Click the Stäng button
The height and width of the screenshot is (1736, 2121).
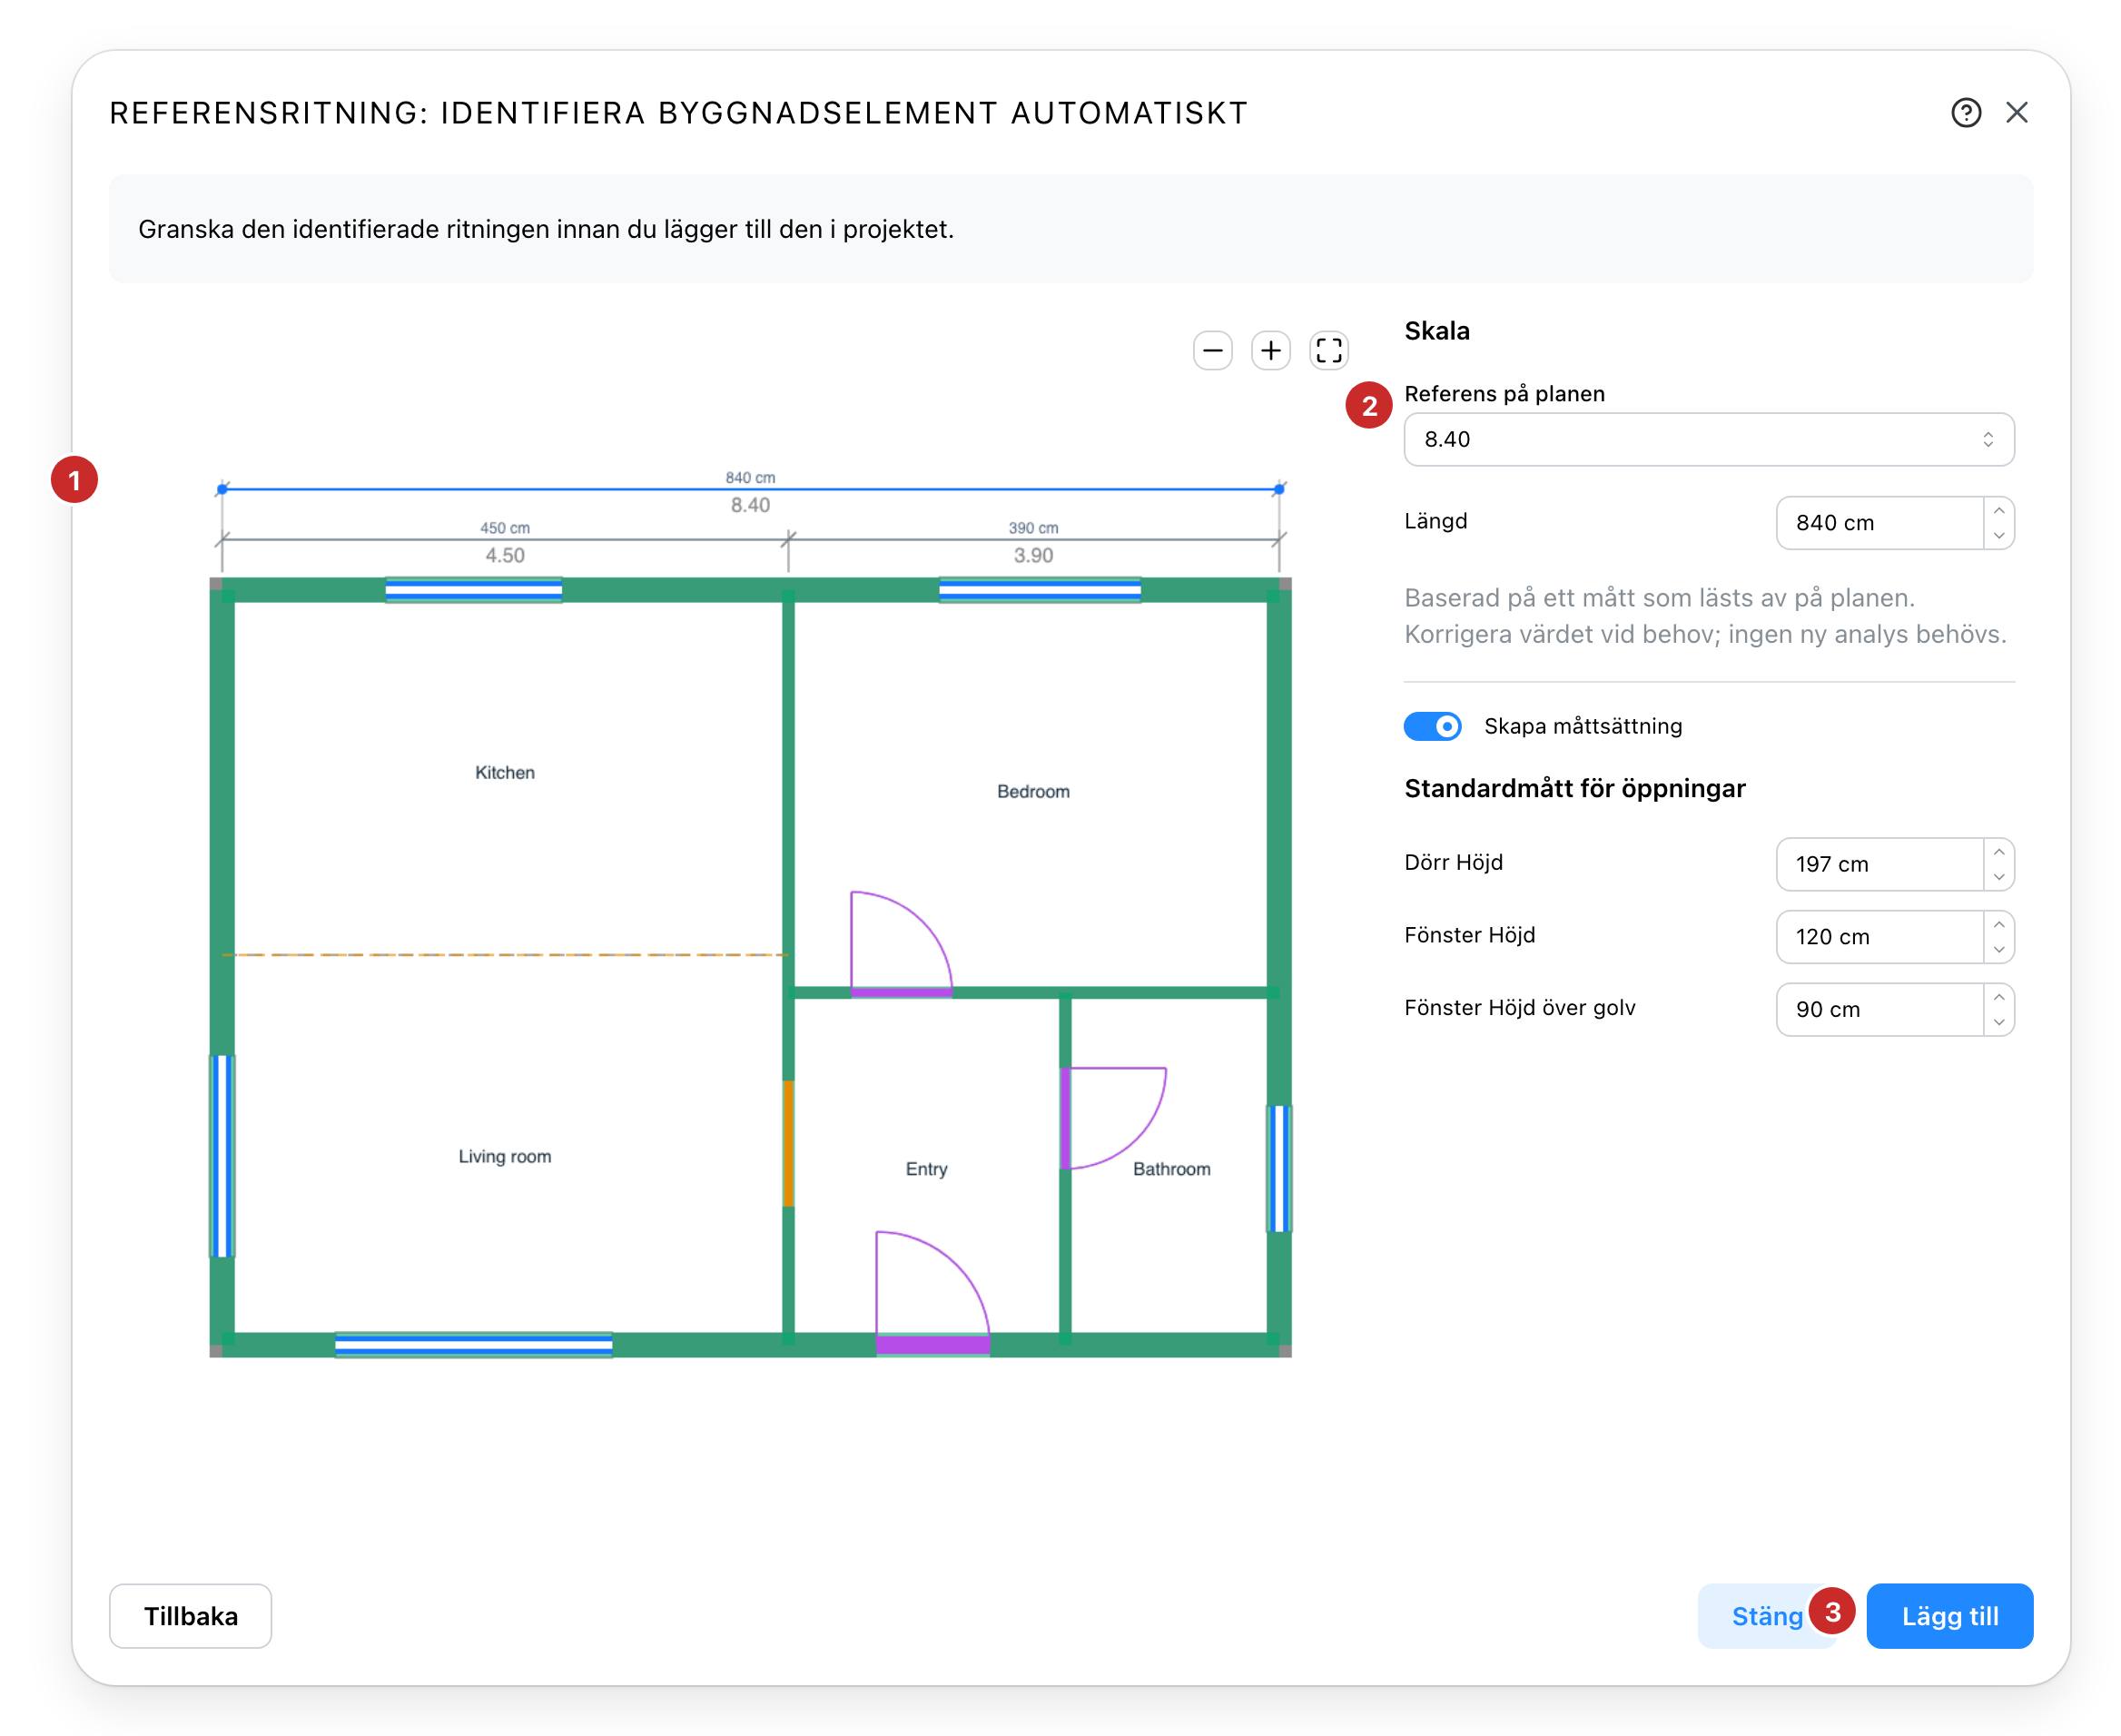tap(1766, 1616)
